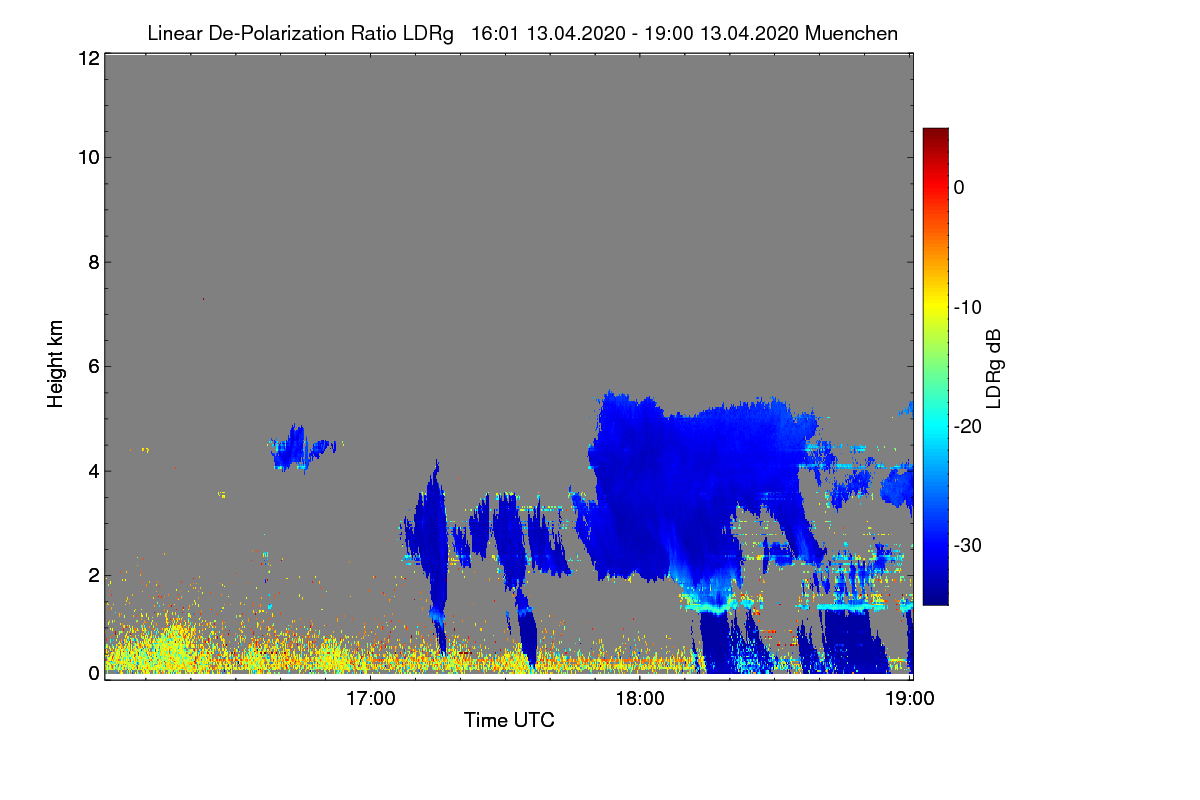Click the plot title 'Linear De-Polarization Ratio LDRg'

[300, 34]
